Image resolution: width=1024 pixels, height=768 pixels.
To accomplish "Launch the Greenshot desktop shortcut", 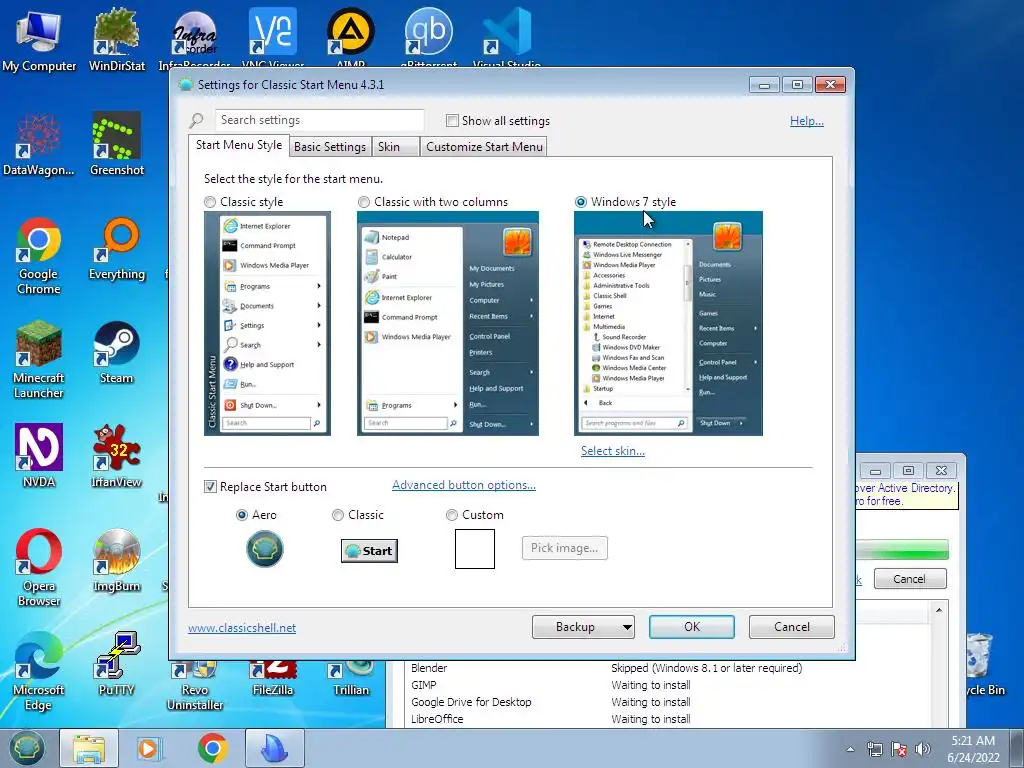I will point(117,144).
